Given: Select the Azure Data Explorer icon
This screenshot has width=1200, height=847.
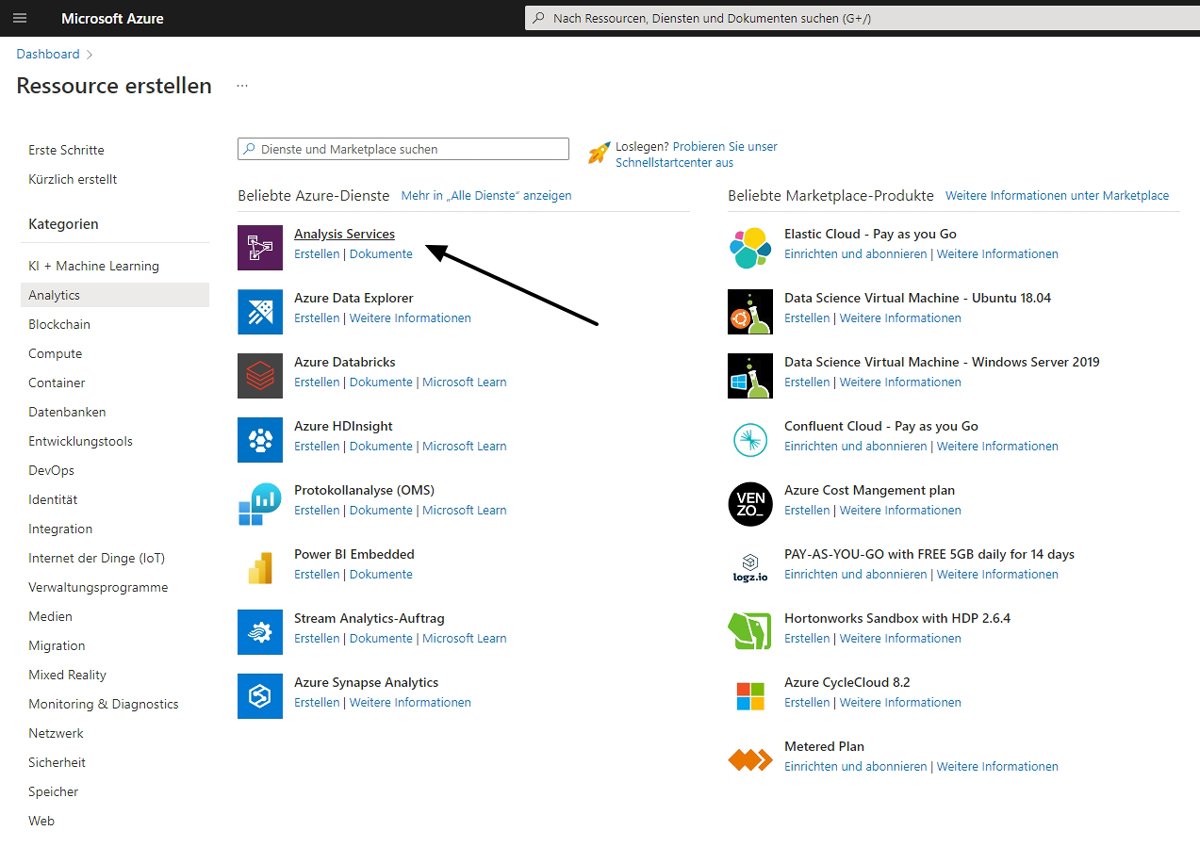Looking at the screenshot, I should [259, 311].
